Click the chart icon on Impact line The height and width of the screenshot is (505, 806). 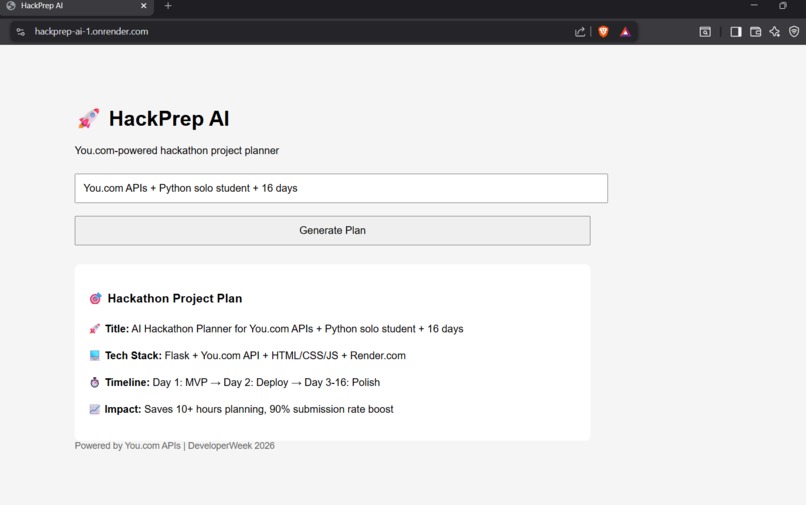(95, 409)
